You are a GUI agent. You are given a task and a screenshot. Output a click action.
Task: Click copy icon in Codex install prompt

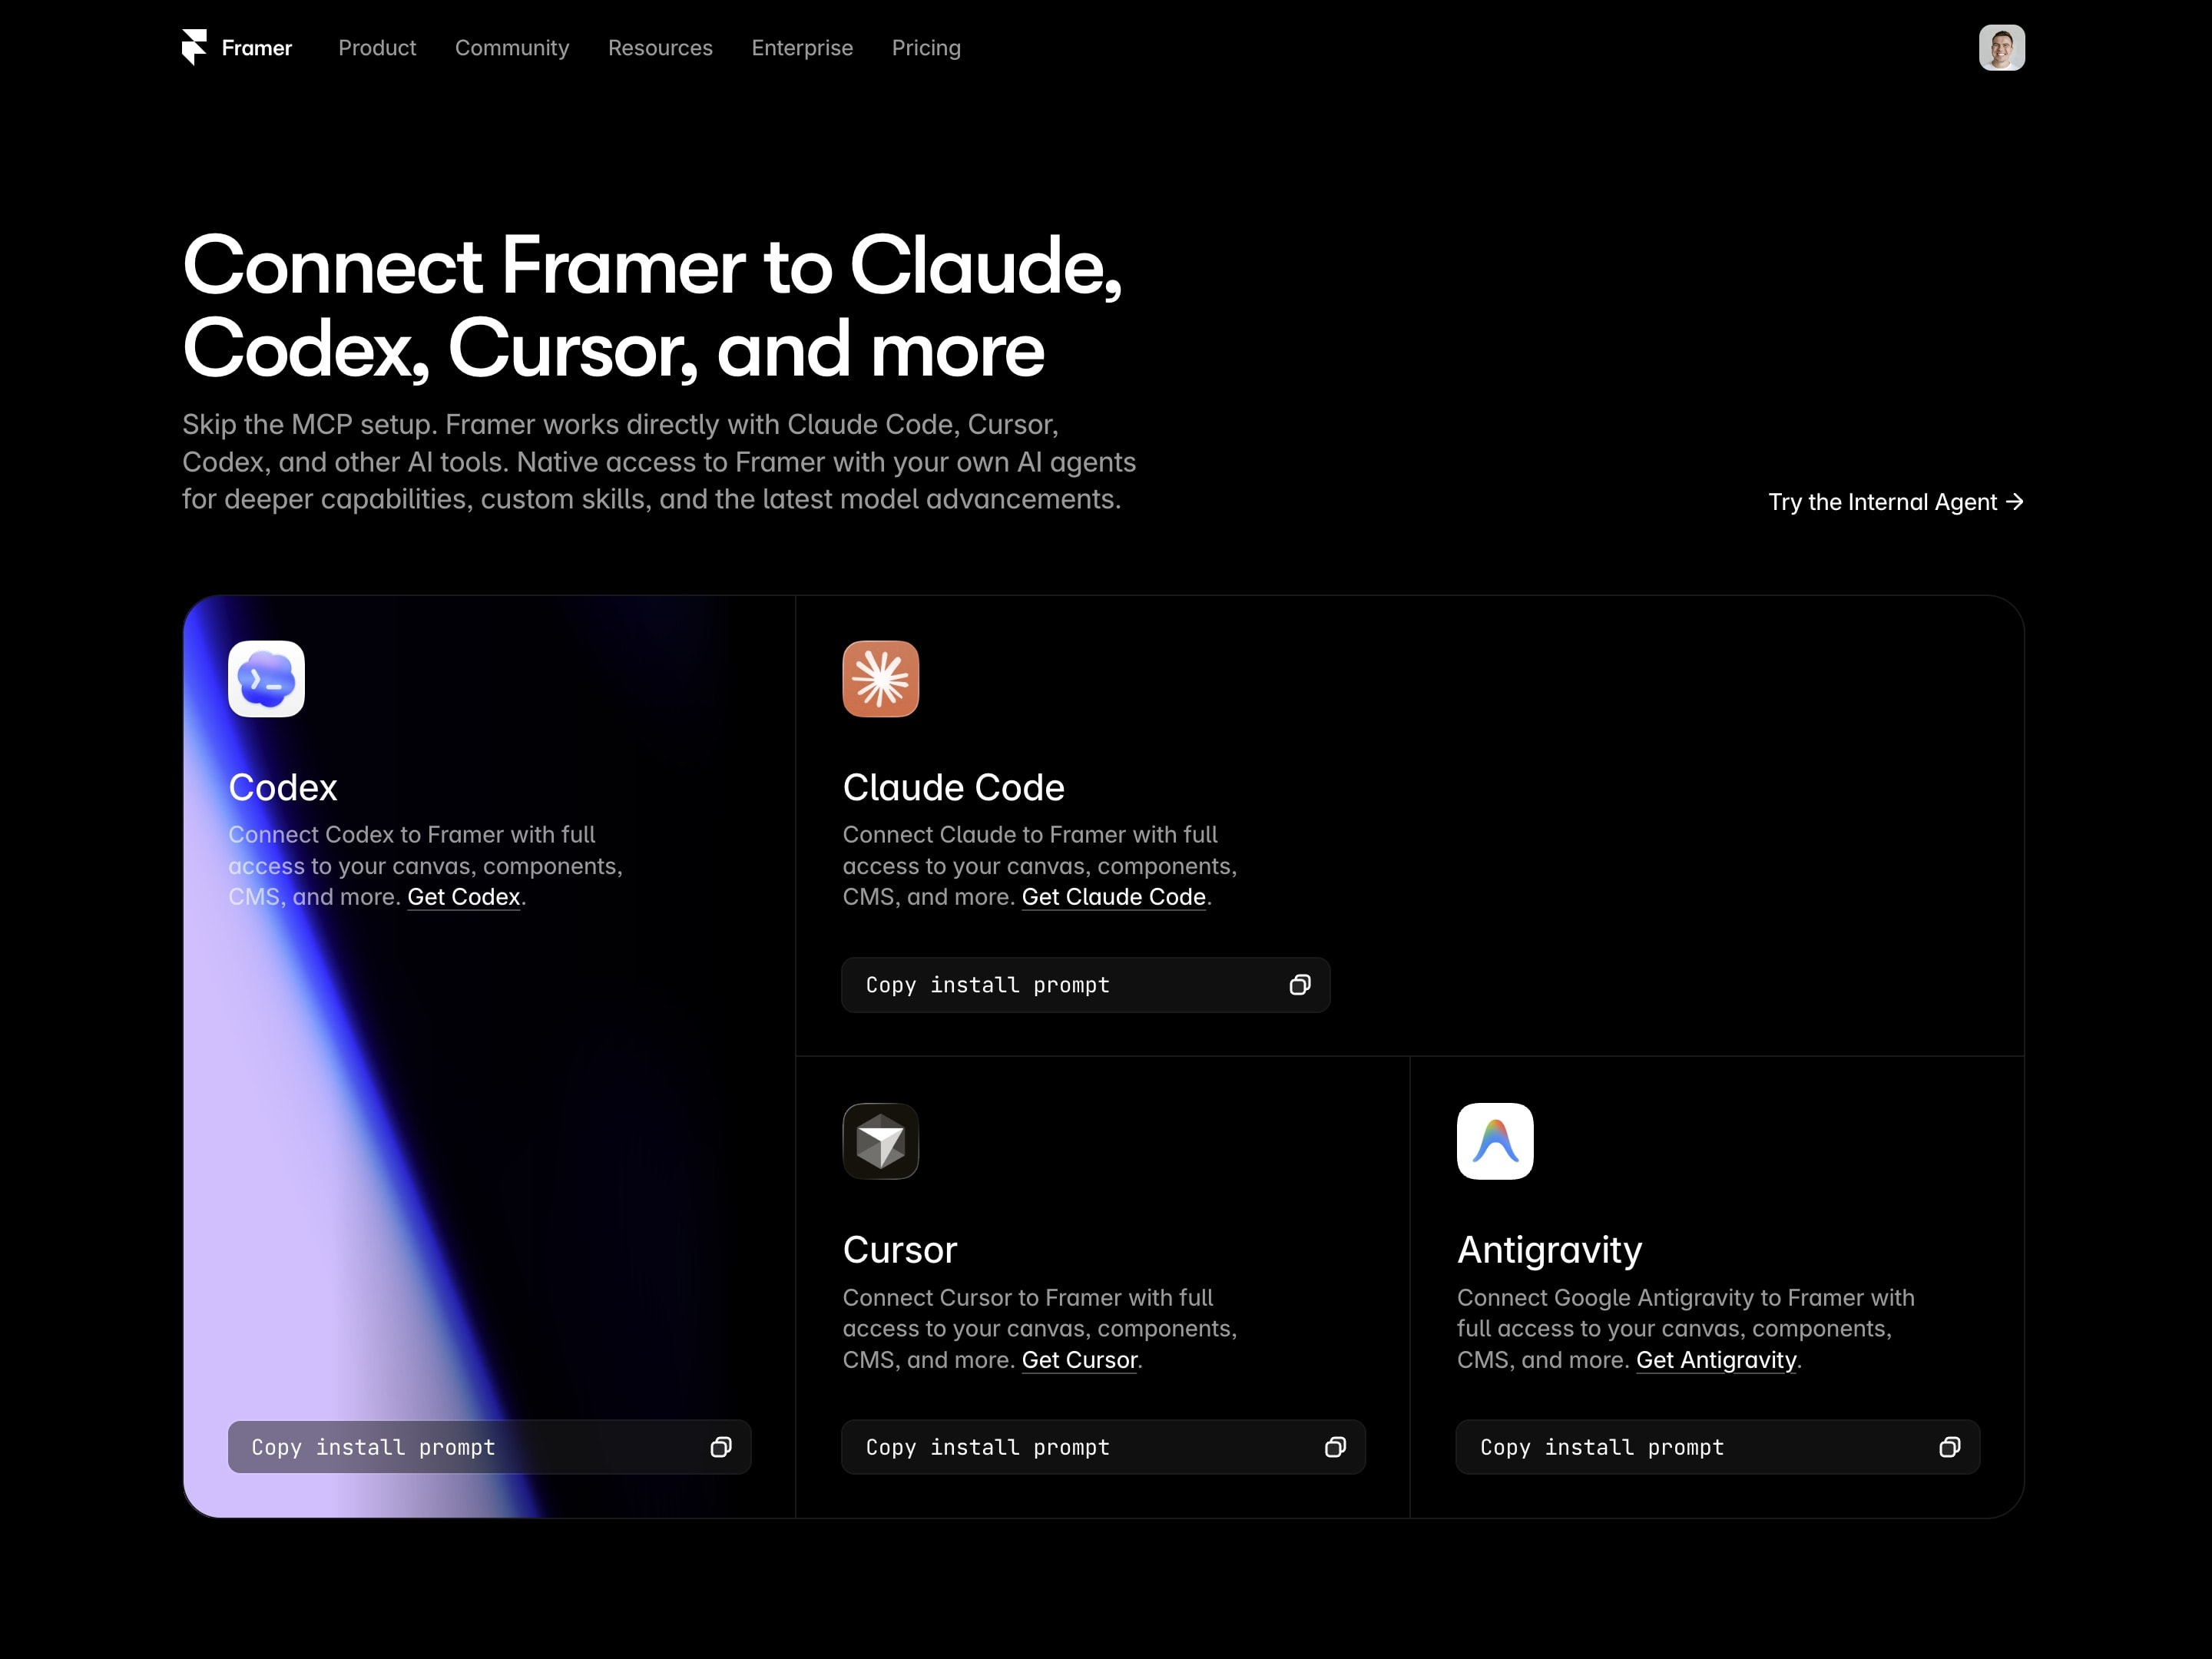pos(721,1447)
